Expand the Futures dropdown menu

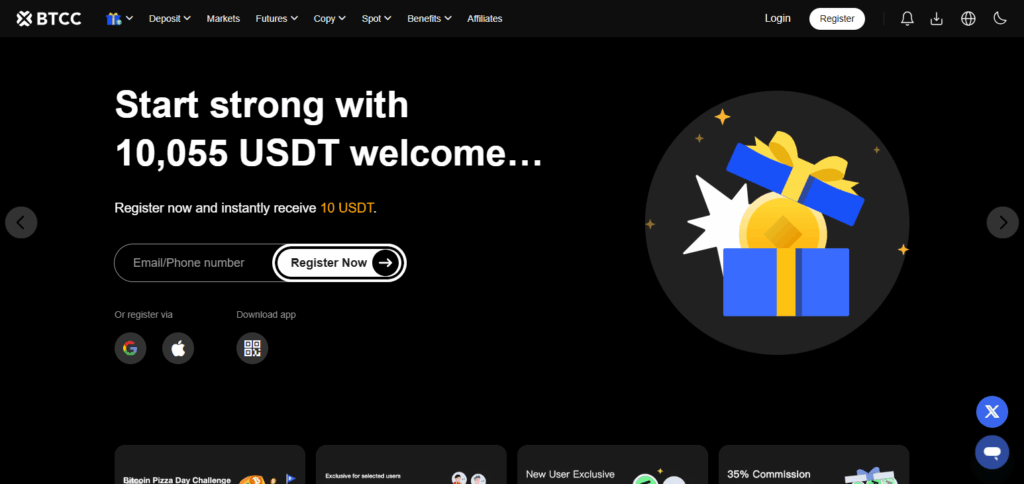(x=276, y=18)
